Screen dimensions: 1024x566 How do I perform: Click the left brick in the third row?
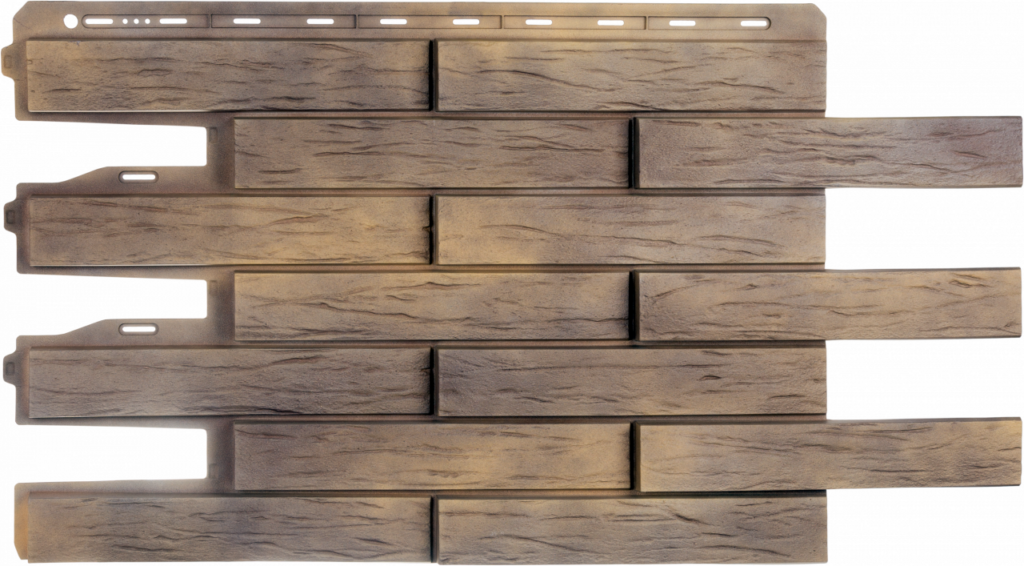click(227, 230)
